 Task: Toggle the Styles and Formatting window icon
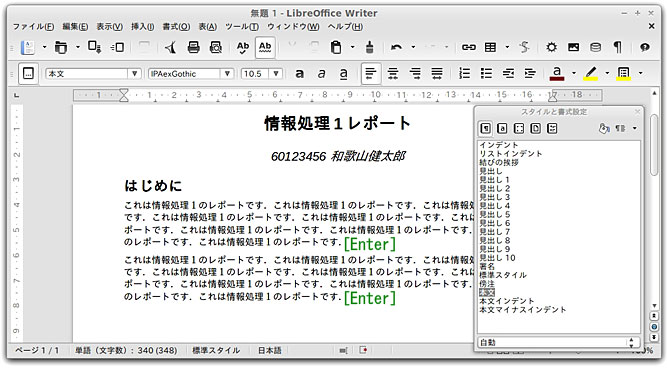coord(28,74)
